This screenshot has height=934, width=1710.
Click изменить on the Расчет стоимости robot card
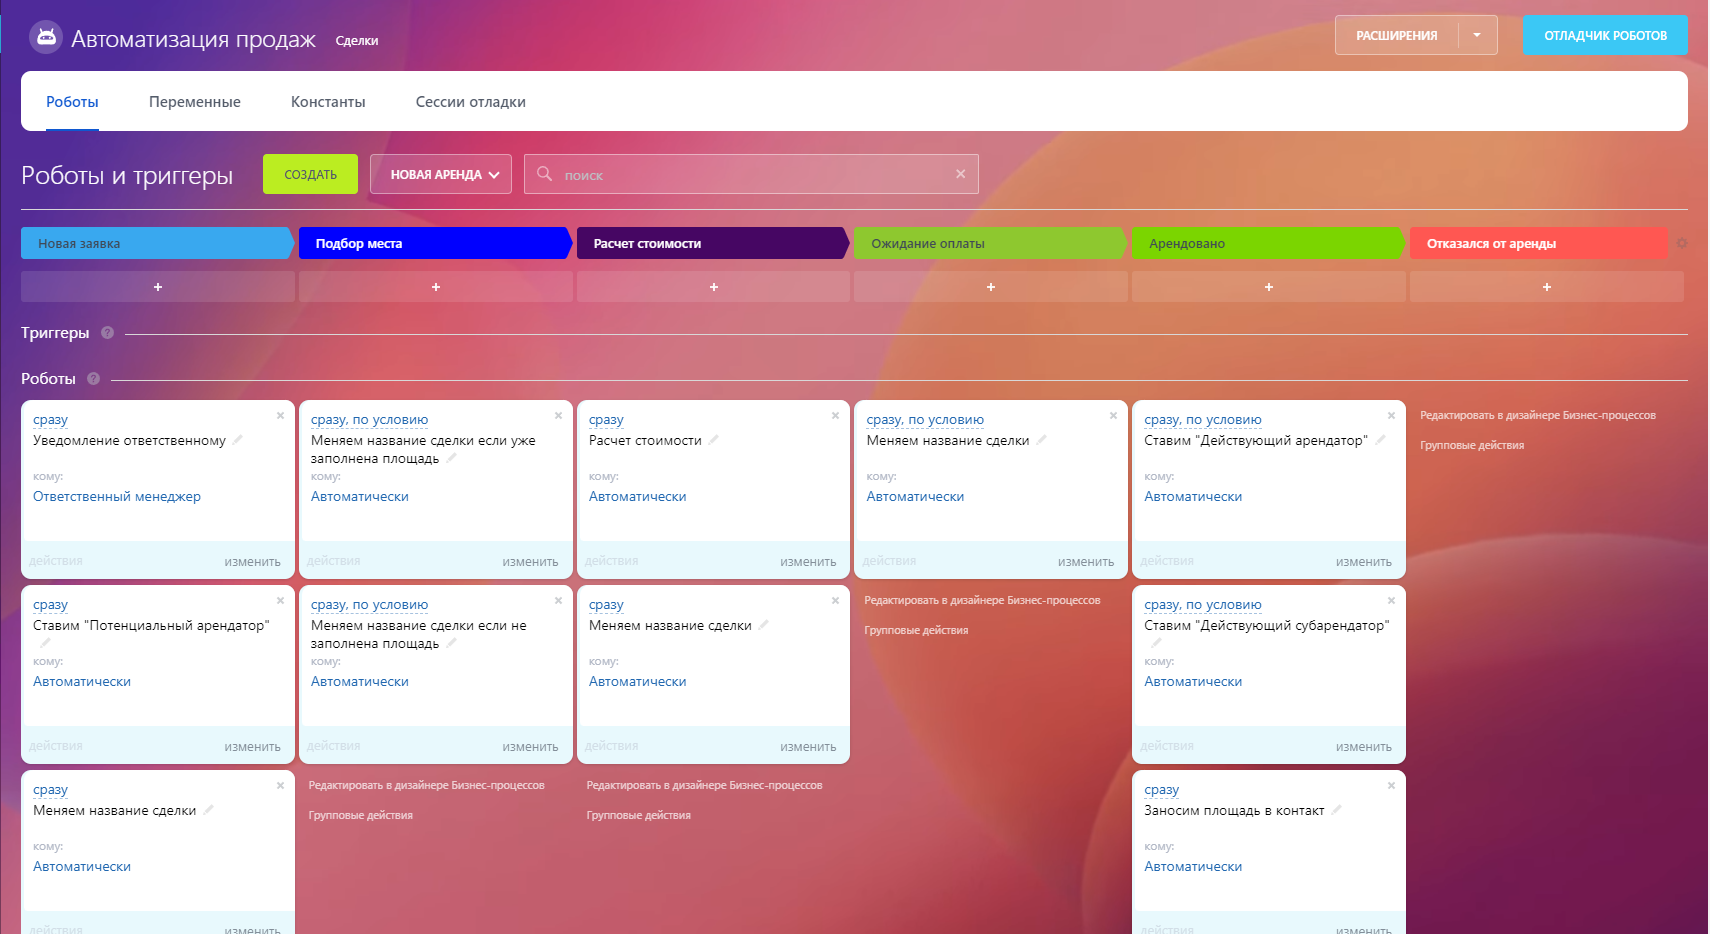click(x=808, y=562)
